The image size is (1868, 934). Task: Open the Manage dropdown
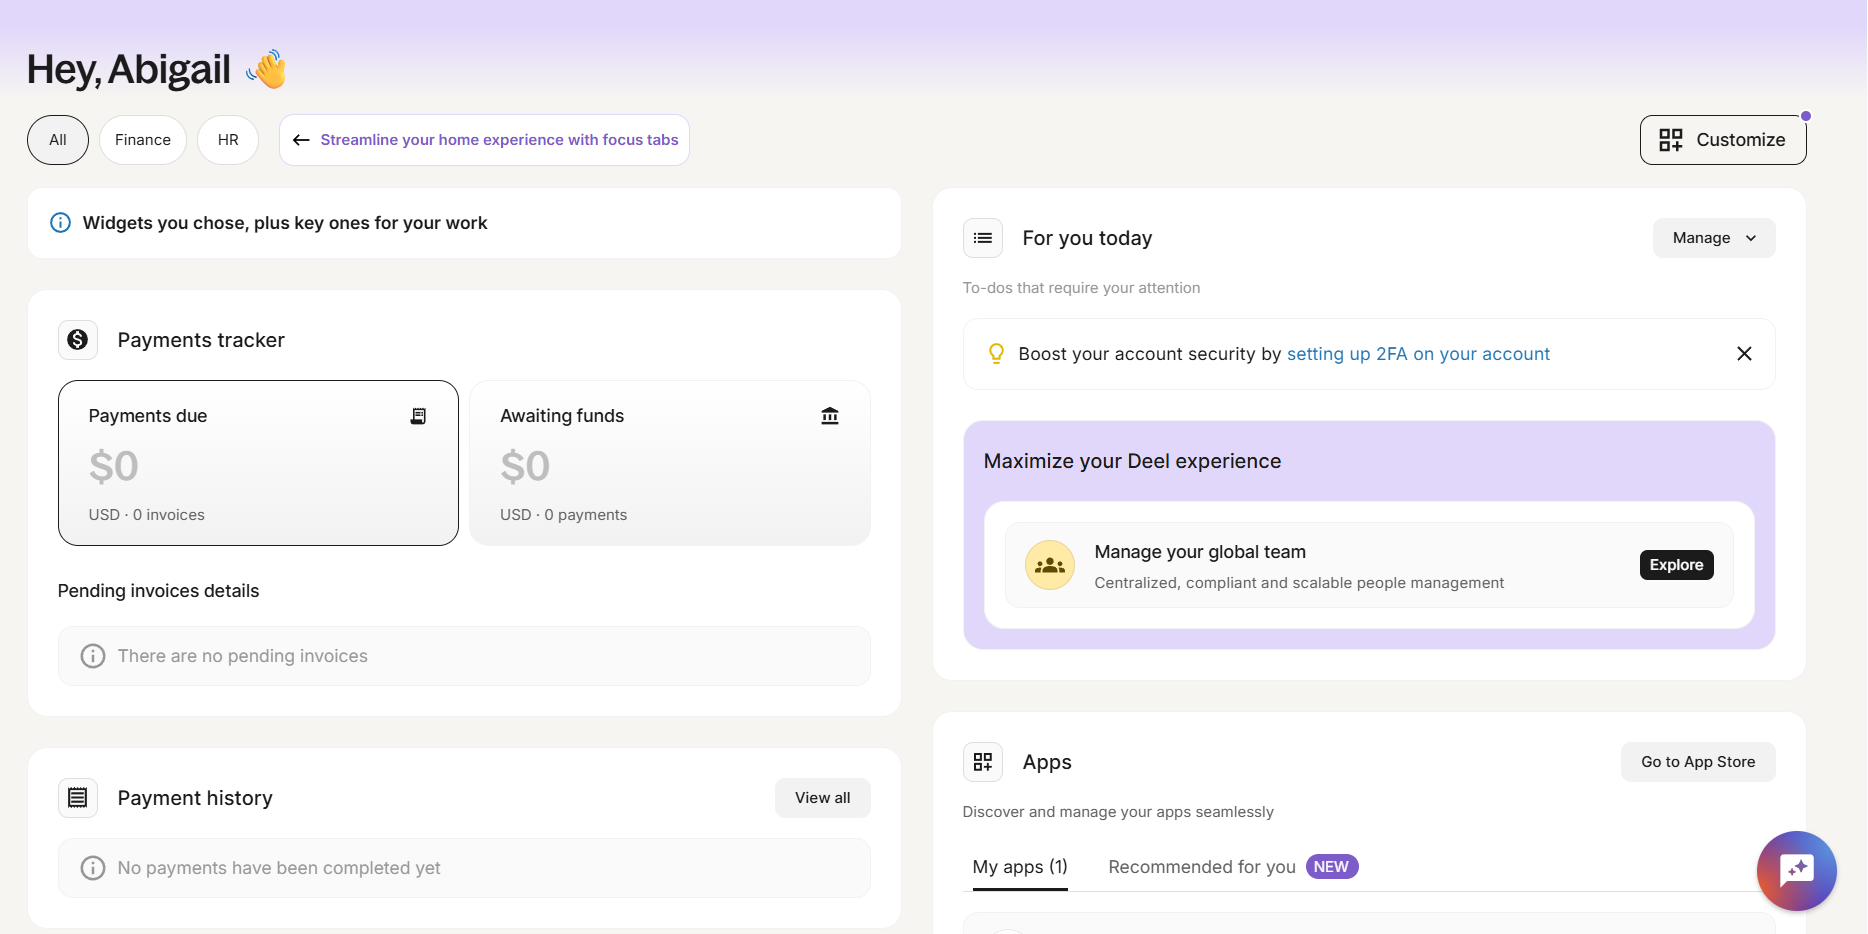tap(1714, 238)
